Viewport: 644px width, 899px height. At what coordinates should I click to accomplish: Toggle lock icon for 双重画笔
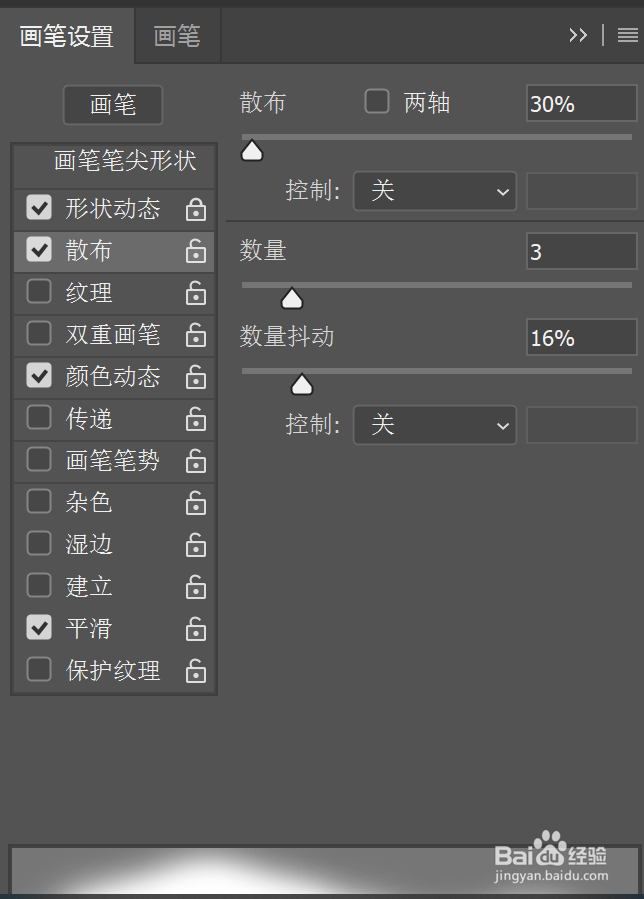(196, 335)
